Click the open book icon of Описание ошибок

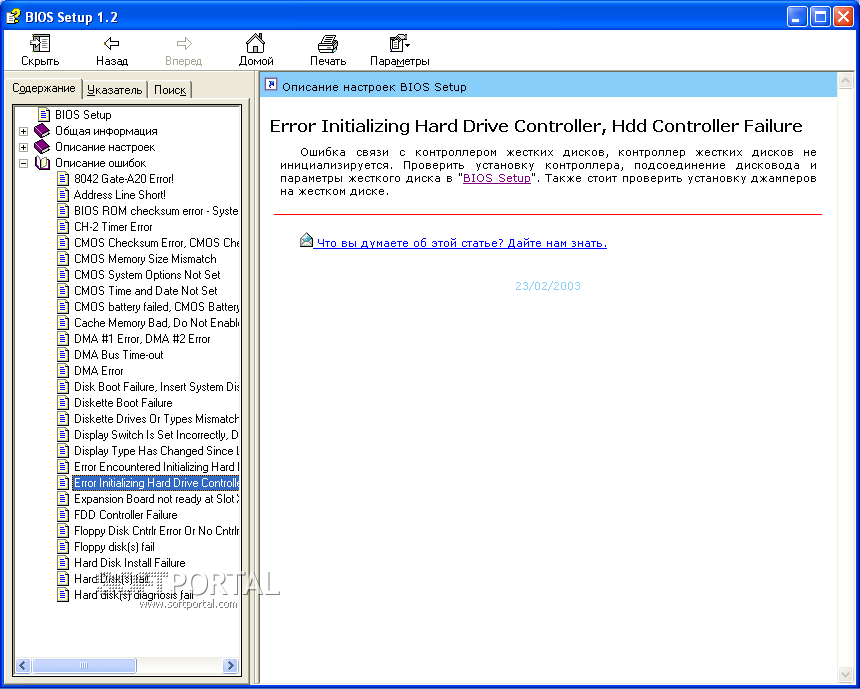pyautogui.click(x=42, y=163)
